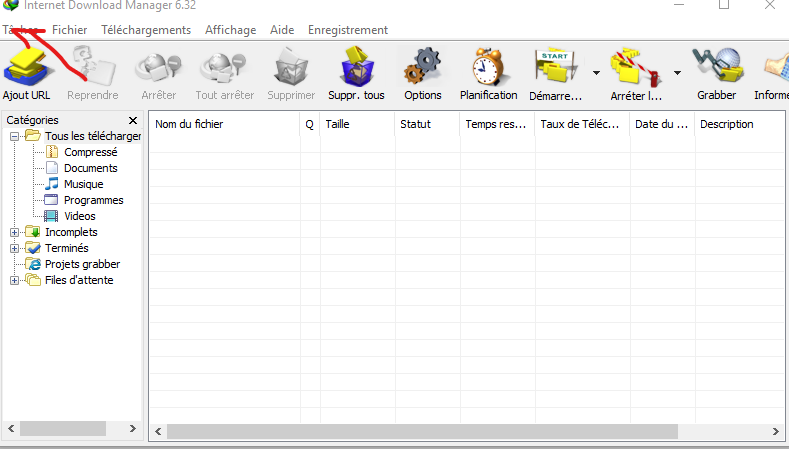Click the Programmes window icon
789x449 pixels.
point(51,200)
